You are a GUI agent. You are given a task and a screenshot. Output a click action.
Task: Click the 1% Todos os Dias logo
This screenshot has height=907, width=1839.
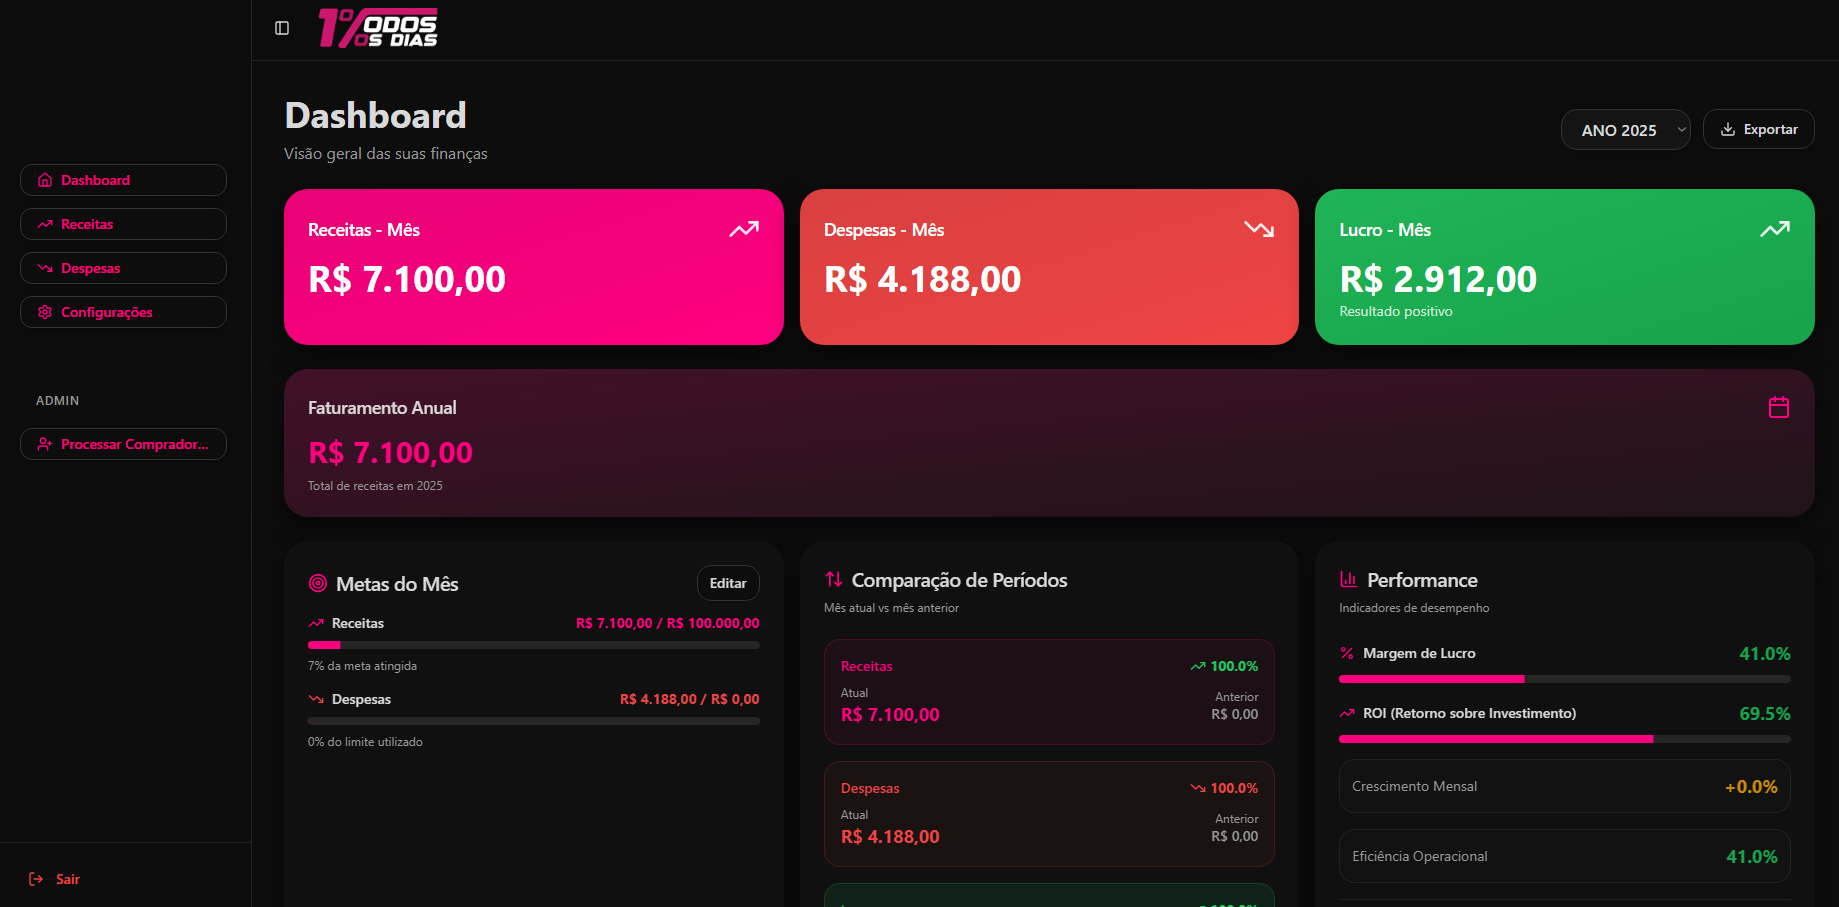click(x=378, y=28)
